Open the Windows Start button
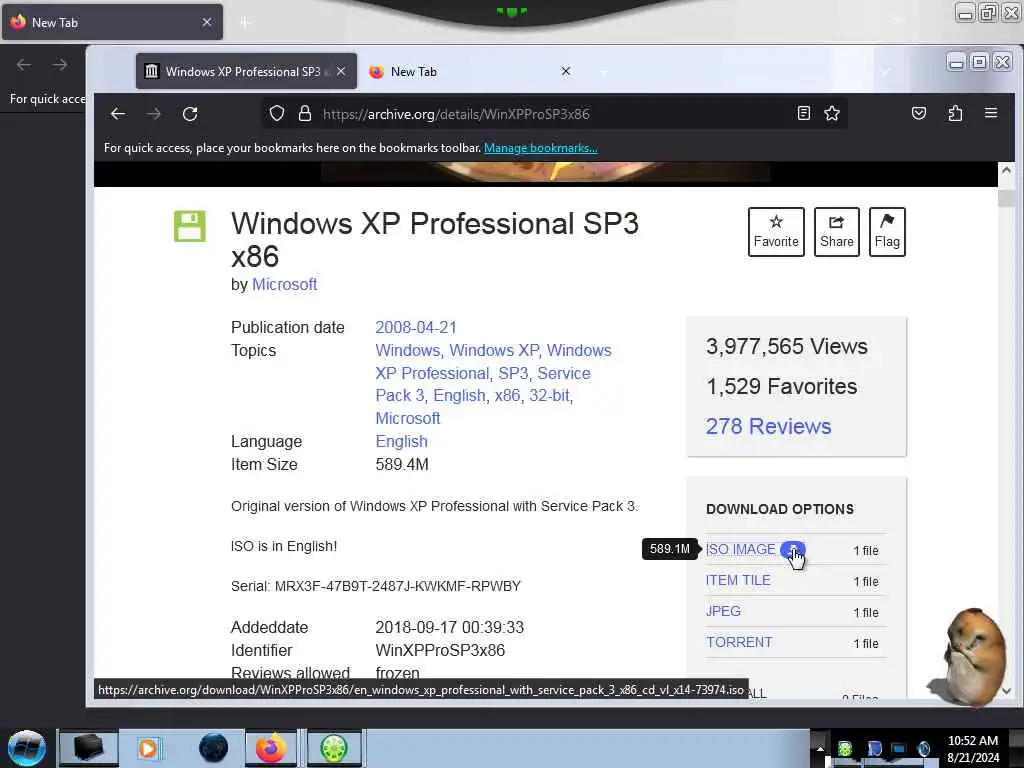Screen dimensions: 1024x768 pos(27,748)
